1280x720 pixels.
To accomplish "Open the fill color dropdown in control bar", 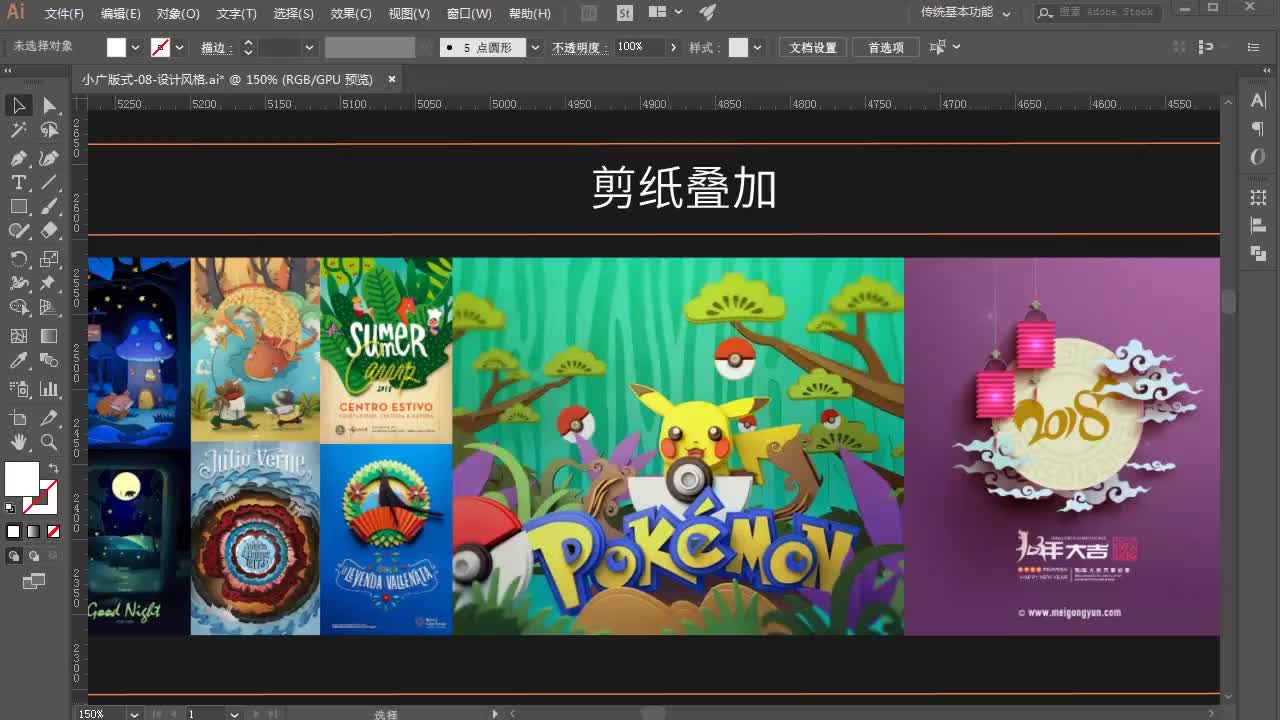I will tap(136, 47).
